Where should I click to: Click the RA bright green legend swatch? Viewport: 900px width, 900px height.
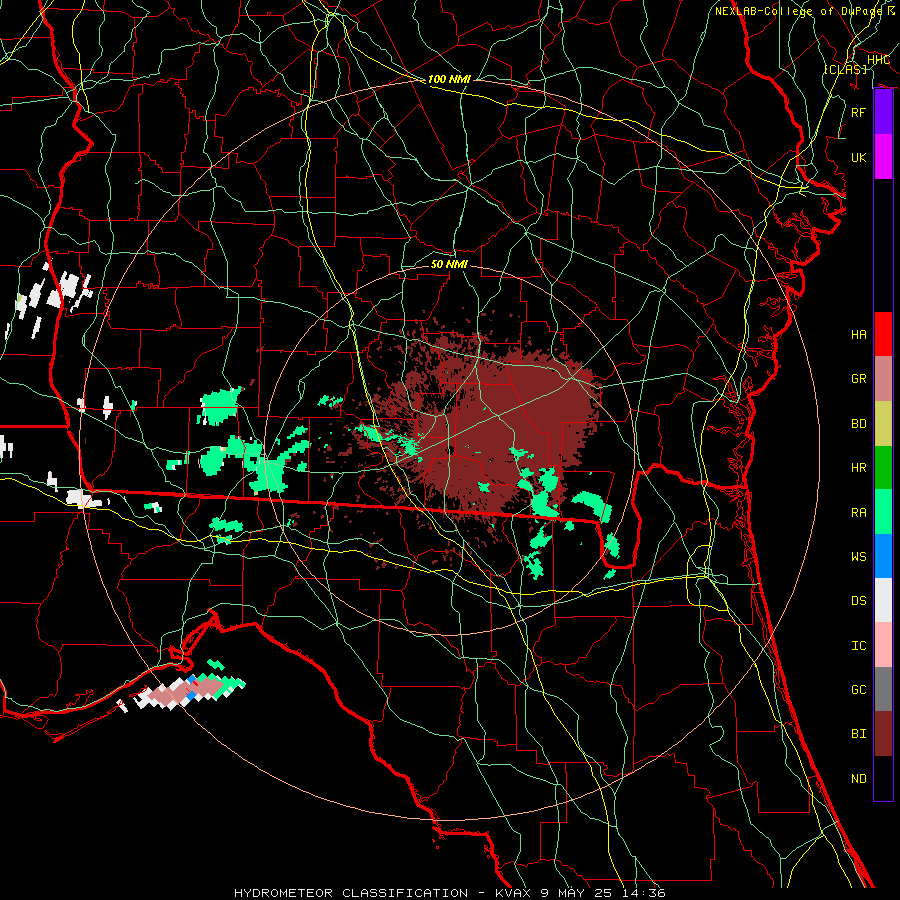(883, 512)
